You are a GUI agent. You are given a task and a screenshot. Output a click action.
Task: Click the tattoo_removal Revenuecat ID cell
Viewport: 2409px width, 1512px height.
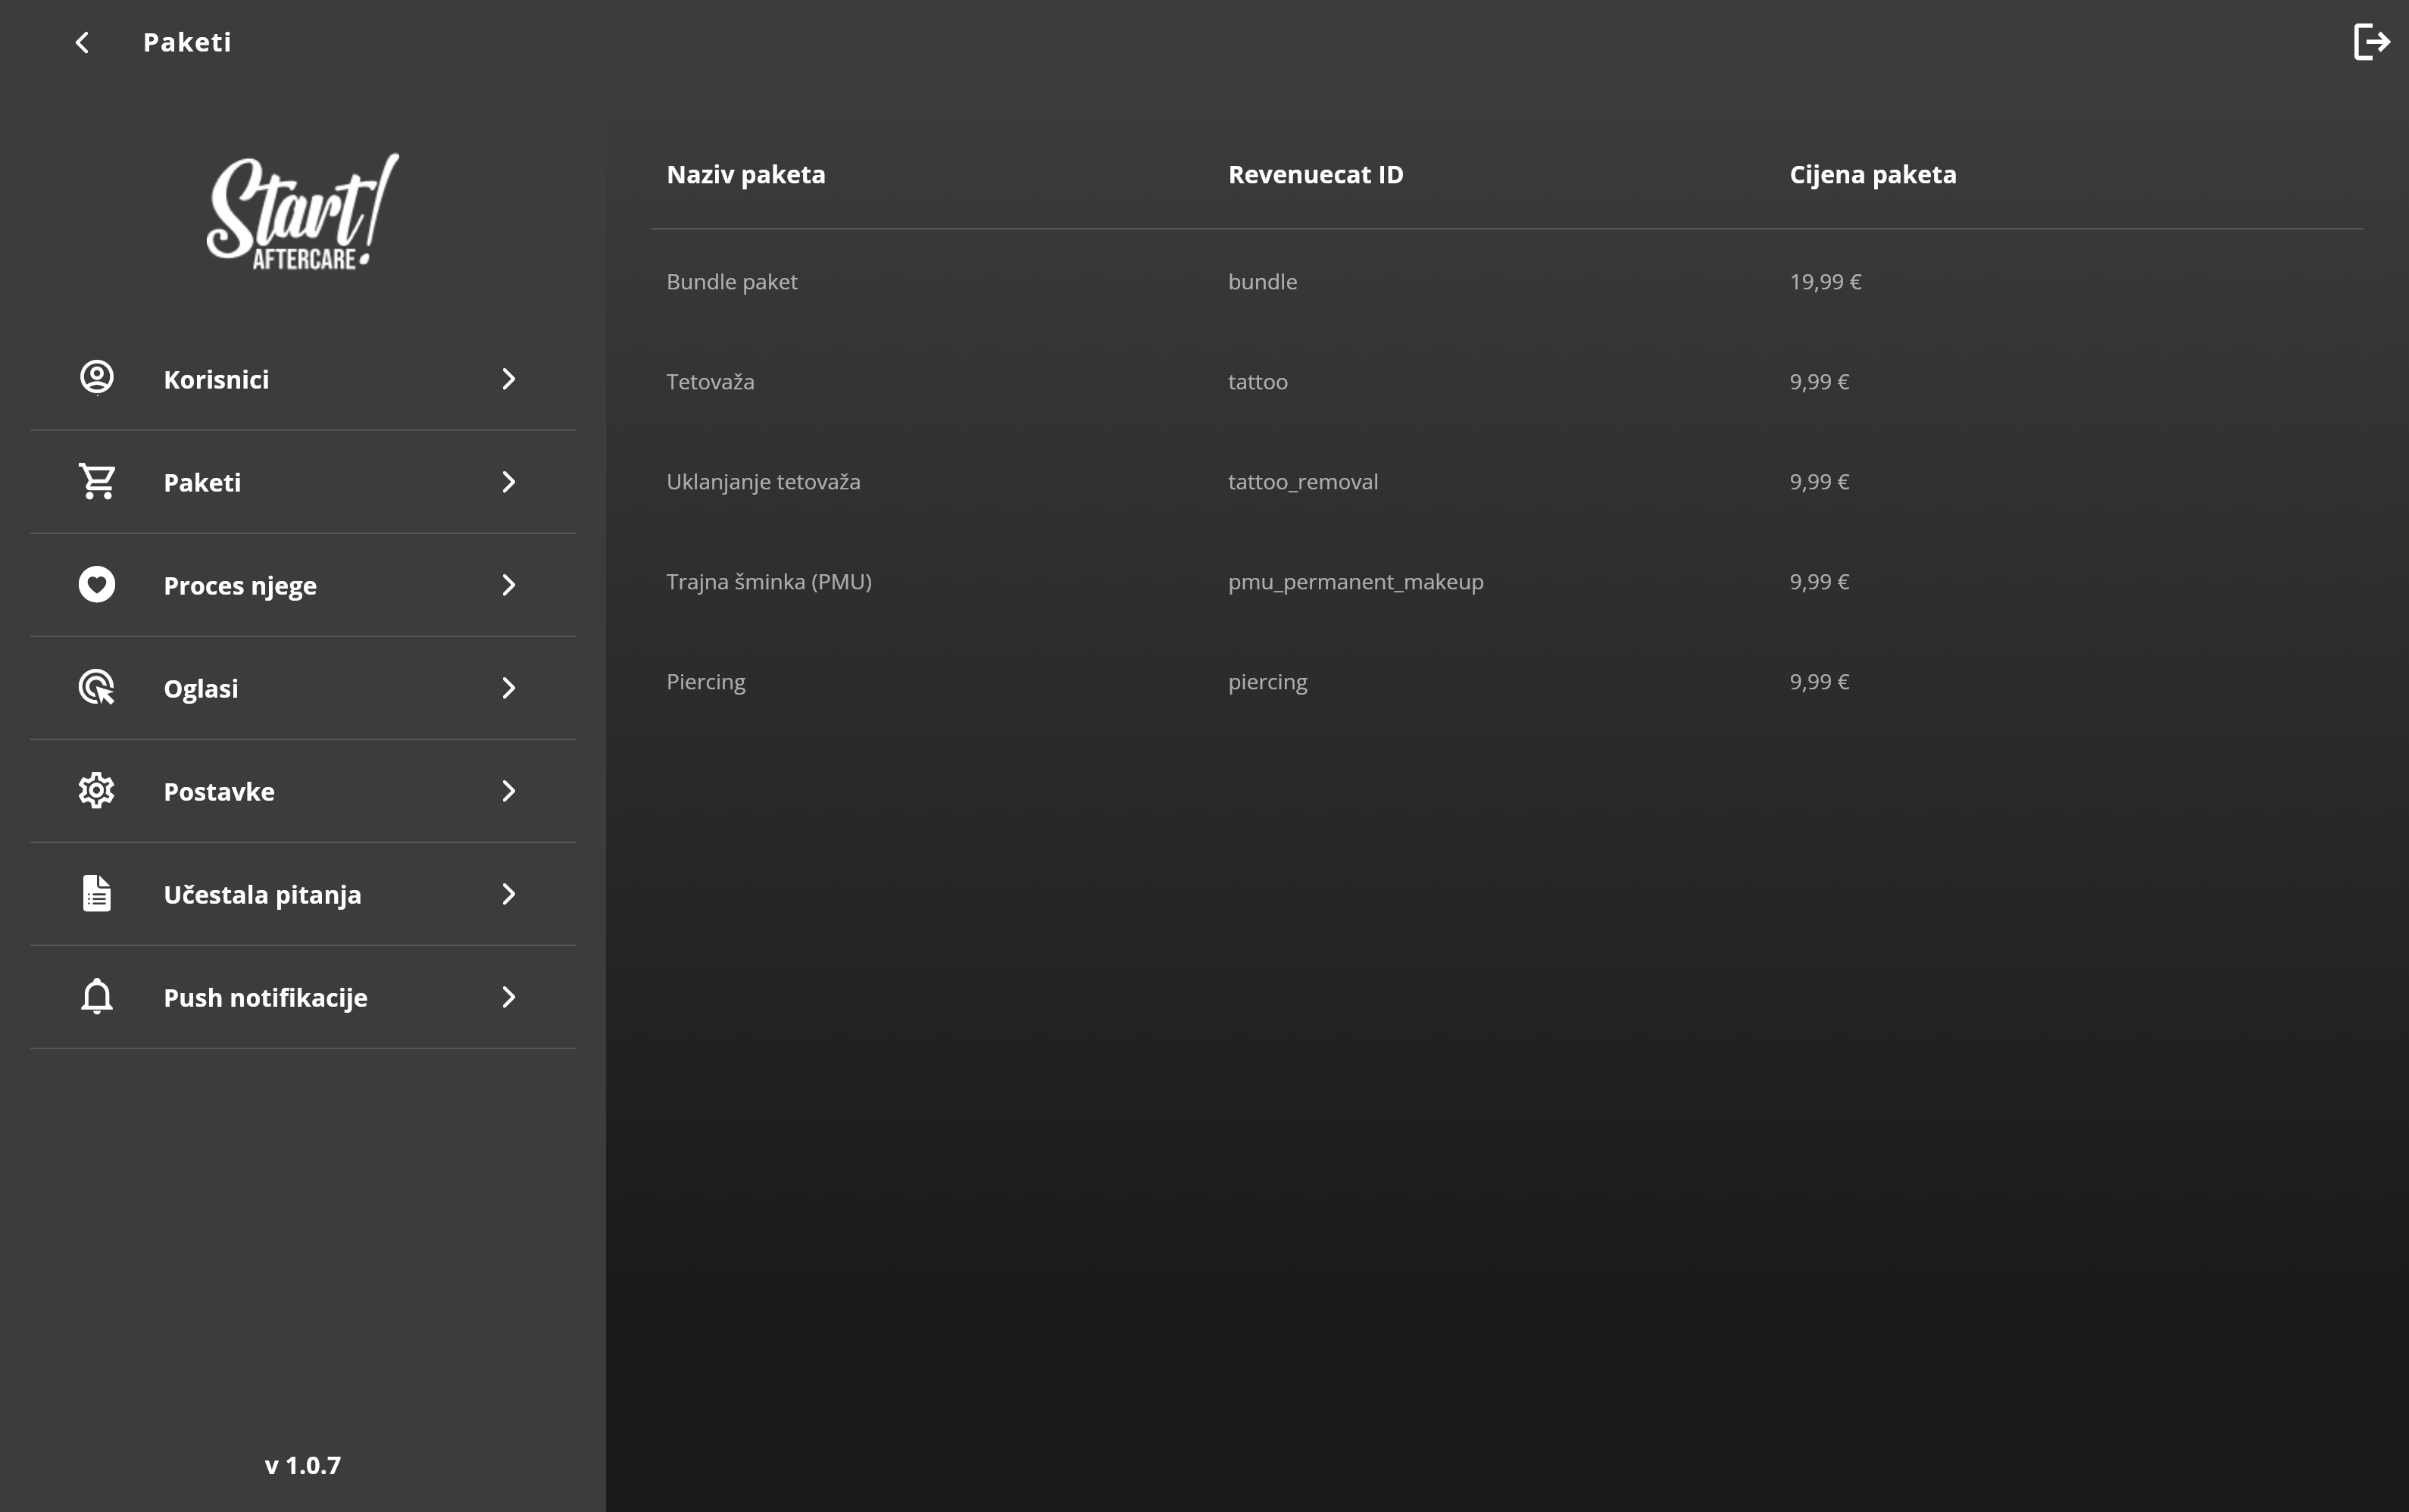coord(1302,482)
